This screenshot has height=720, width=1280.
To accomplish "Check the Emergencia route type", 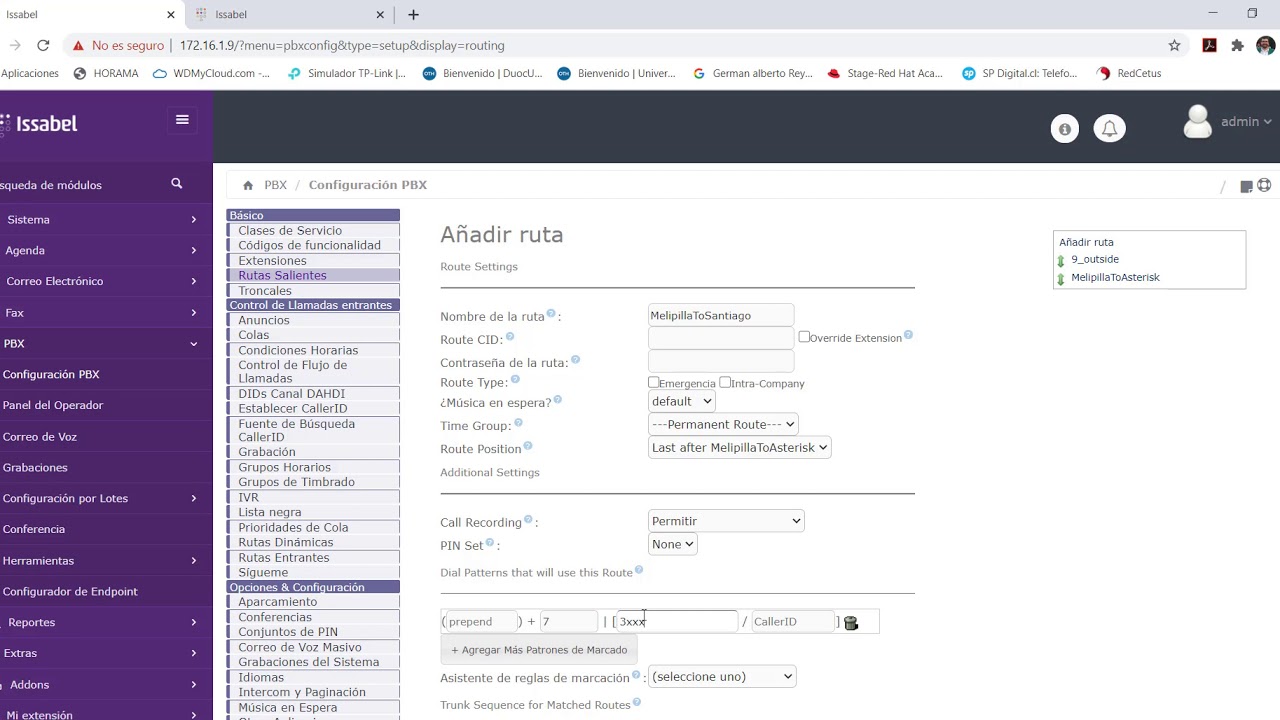I will (653, 382).
